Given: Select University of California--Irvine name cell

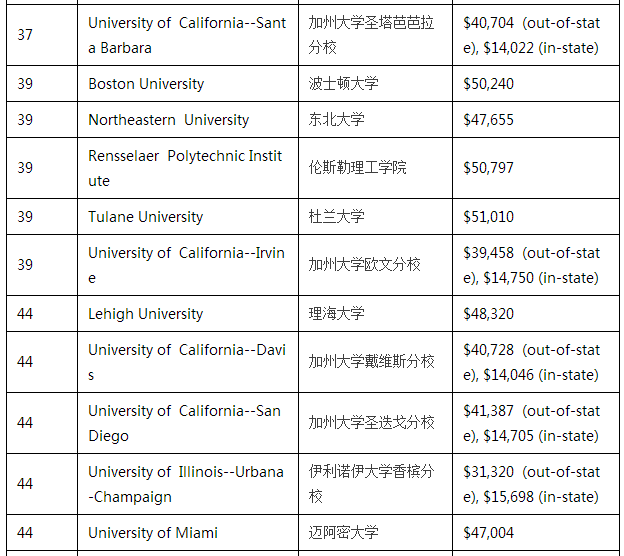Looking at the screenshot, I should pos(186,265).
